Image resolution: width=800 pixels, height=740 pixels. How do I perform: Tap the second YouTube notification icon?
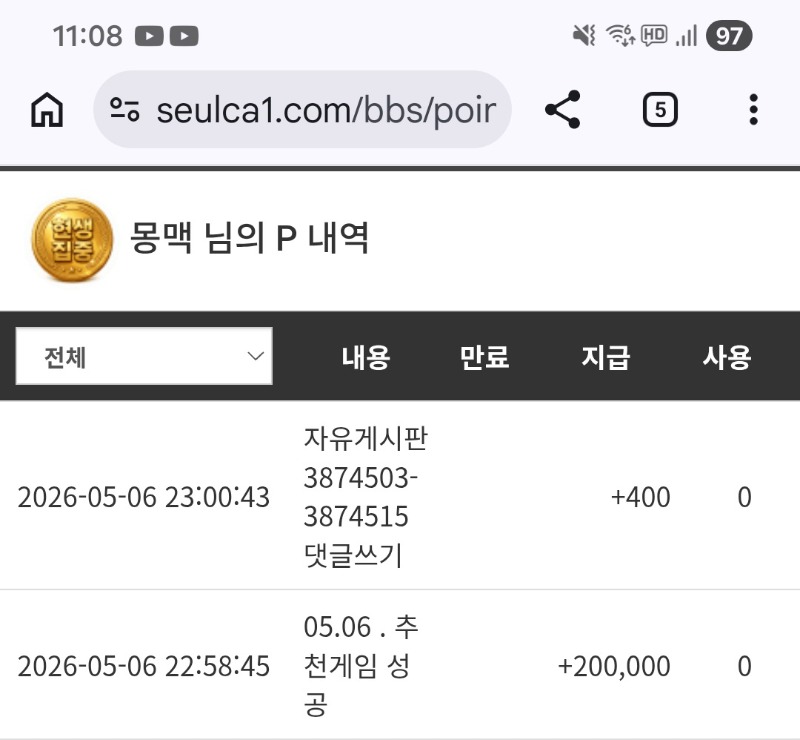(184, 36)
